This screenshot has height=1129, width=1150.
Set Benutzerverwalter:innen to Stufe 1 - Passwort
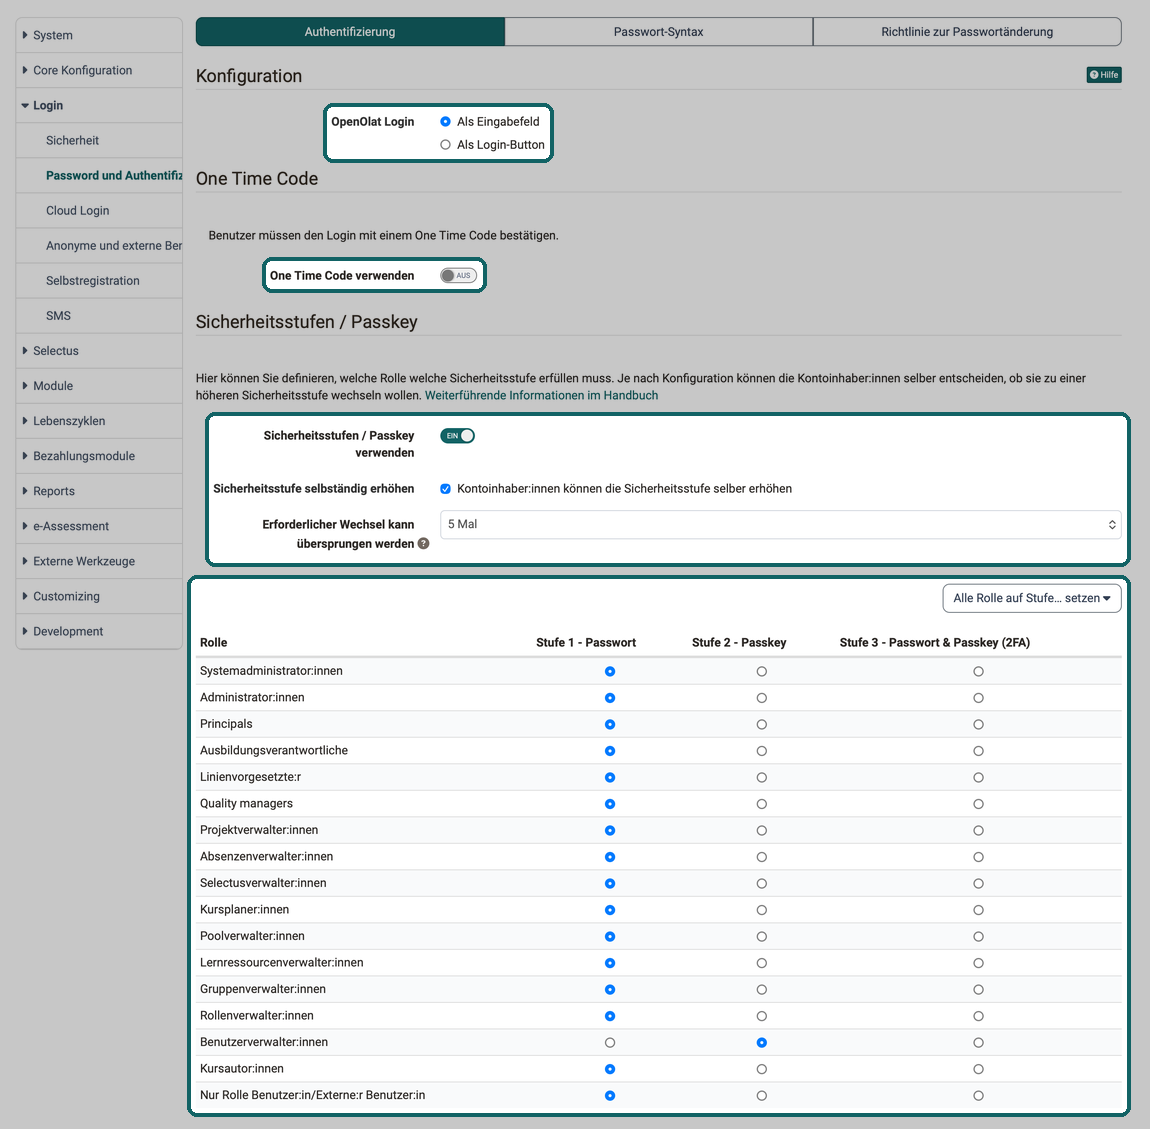pos(610,1043)
